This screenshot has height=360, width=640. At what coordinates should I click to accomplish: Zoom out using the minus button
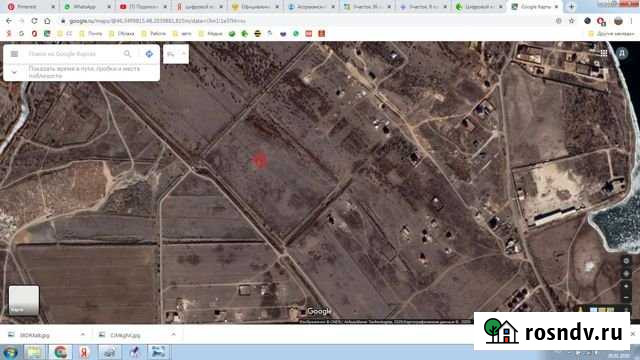tap(626, 298)
